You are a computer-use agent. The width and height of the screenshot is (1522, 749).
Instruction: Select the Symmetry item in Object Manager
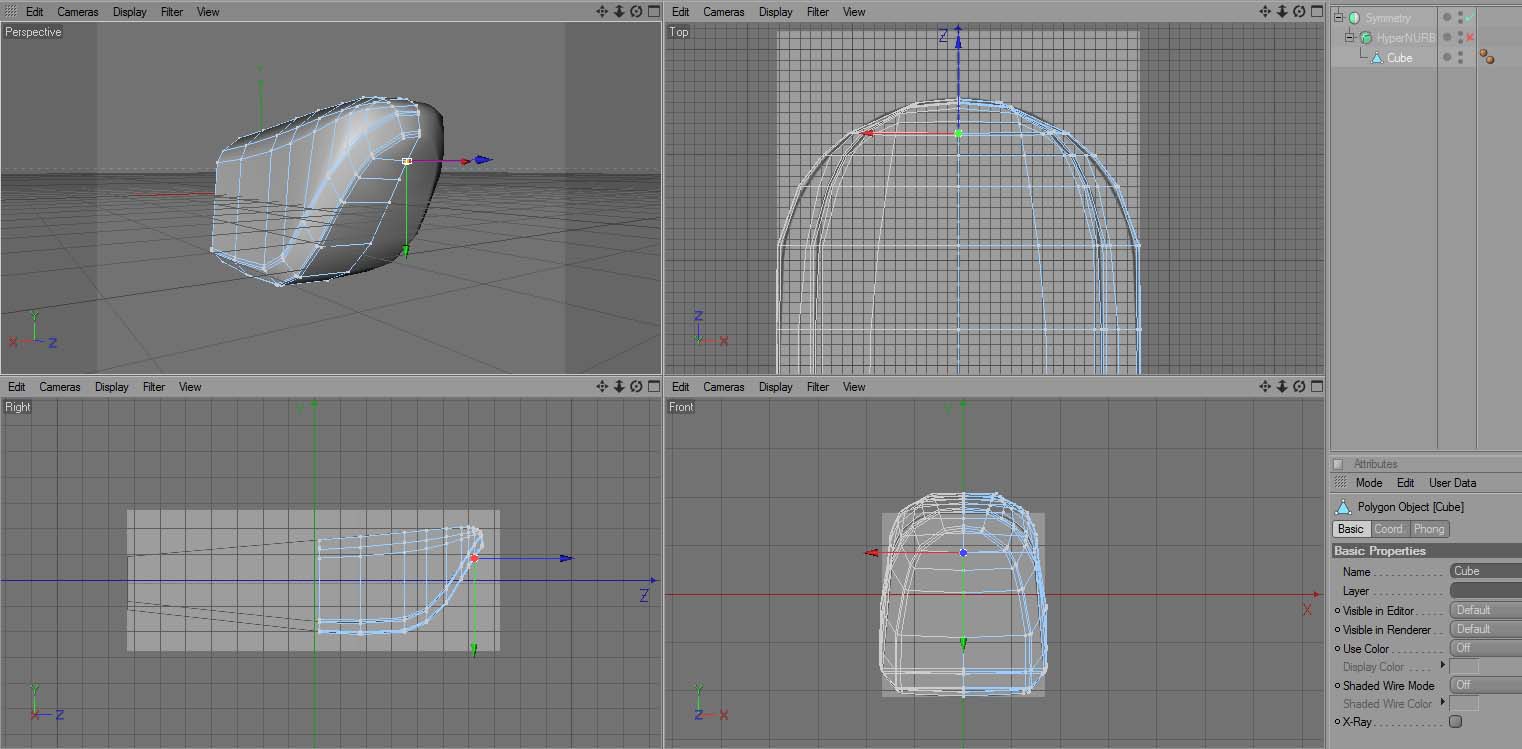point(1388,18)
